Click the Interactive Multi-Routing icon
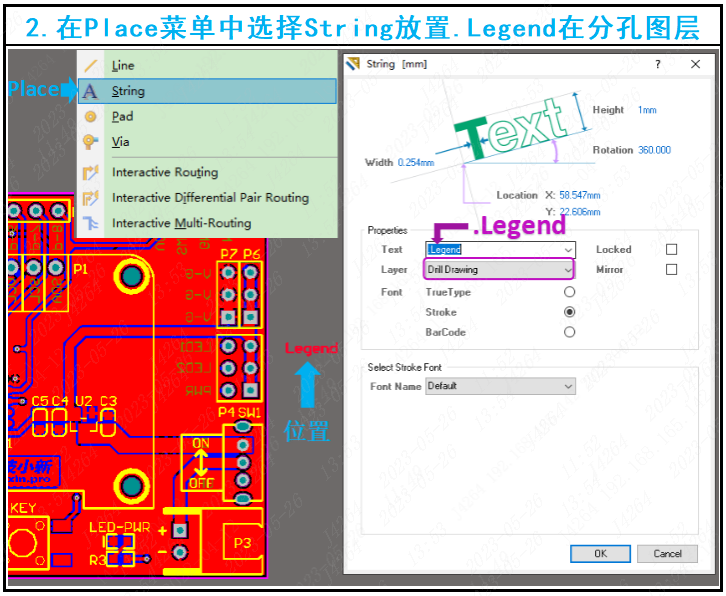The image size is (726, 596). tap(91, 223)
